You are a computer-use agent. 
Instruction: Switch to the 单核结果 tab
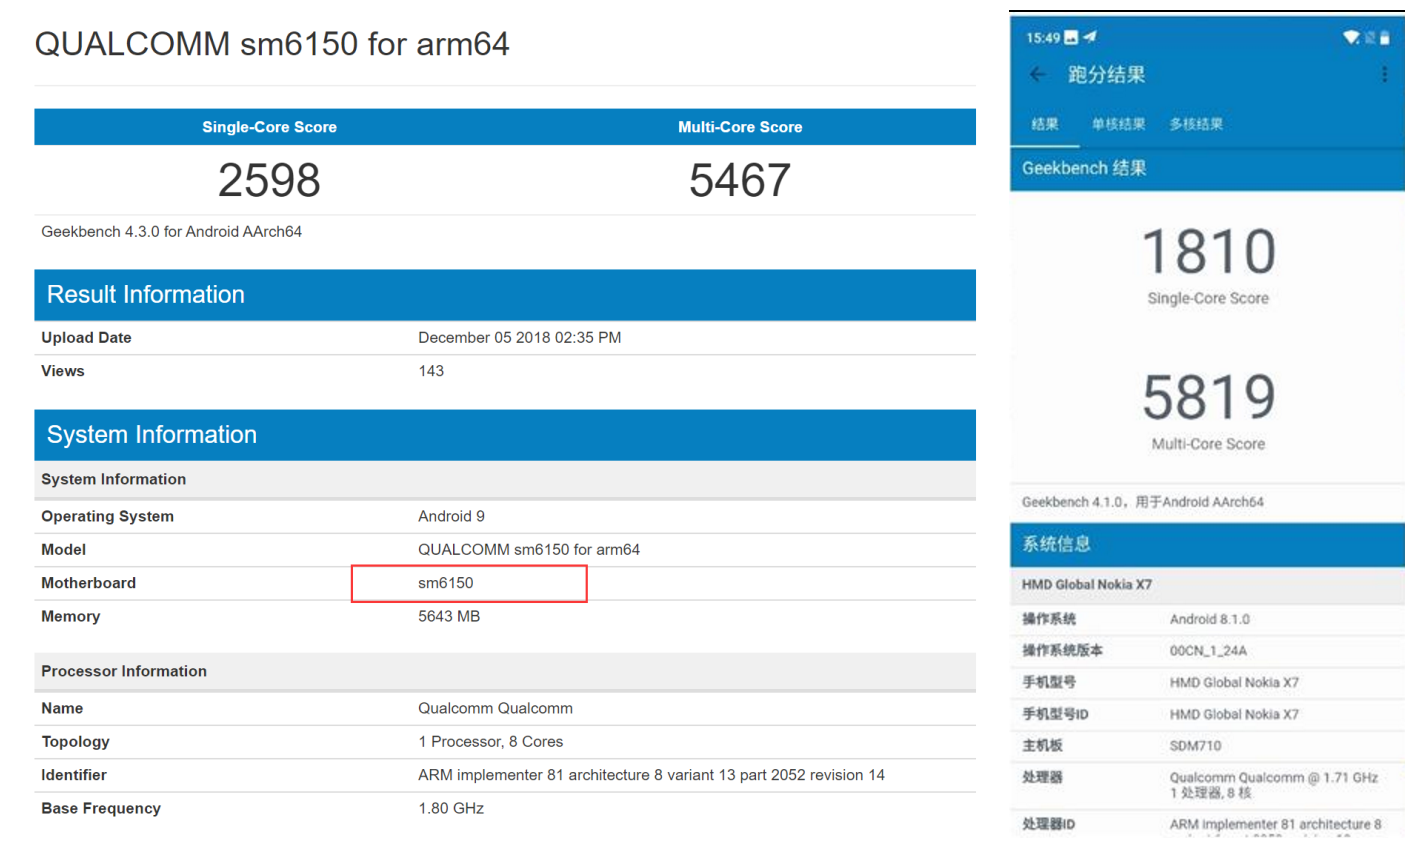click(x=1118, y=124)
